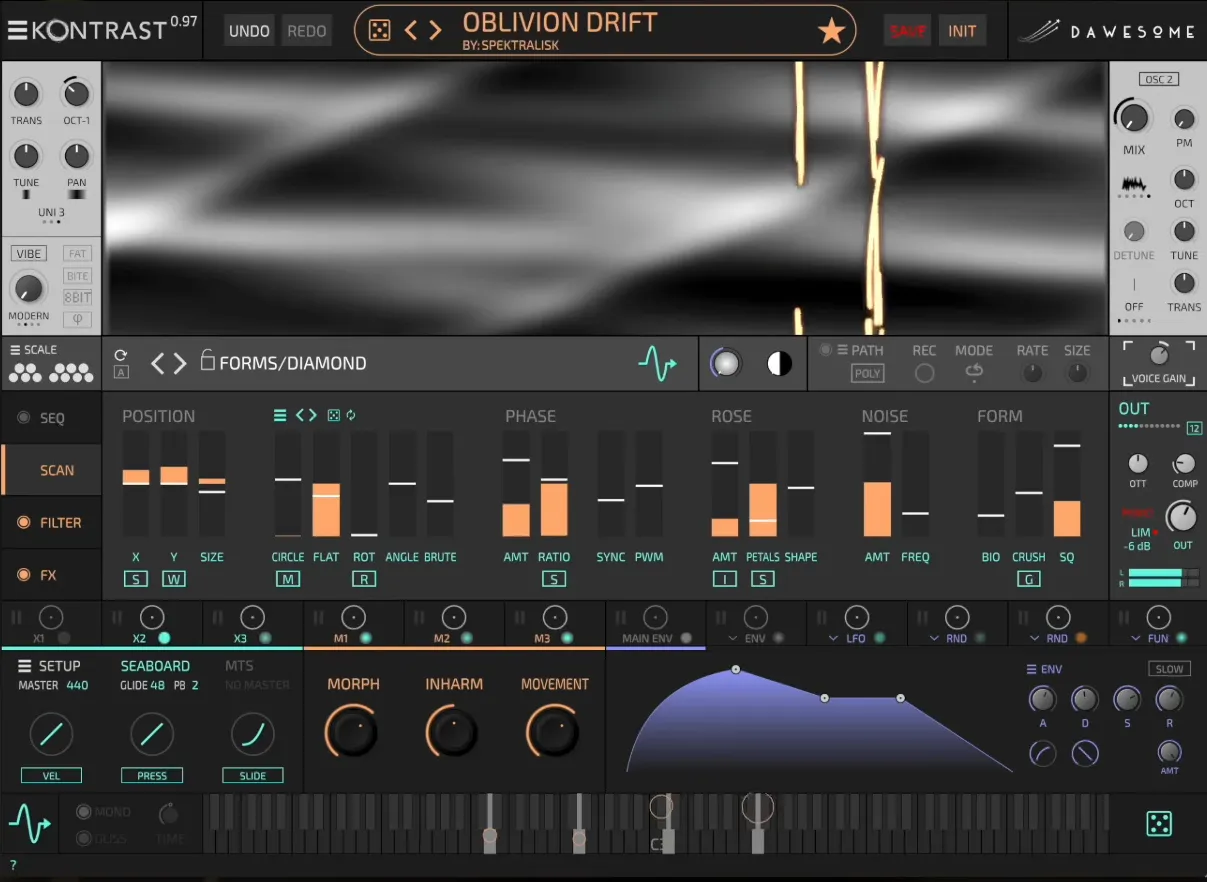Viewport: 1207px width, 882px height.
Task: Click the REC circle button
Action: (x=925, y=373)
